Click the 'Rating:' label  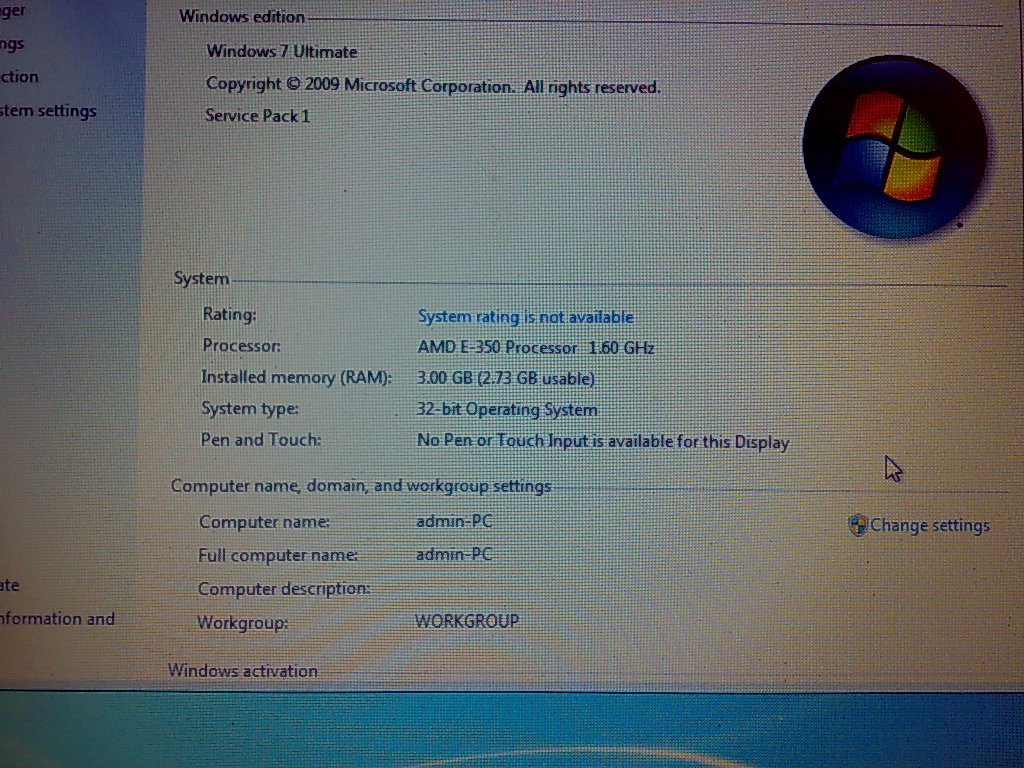(x=229, y=314)
